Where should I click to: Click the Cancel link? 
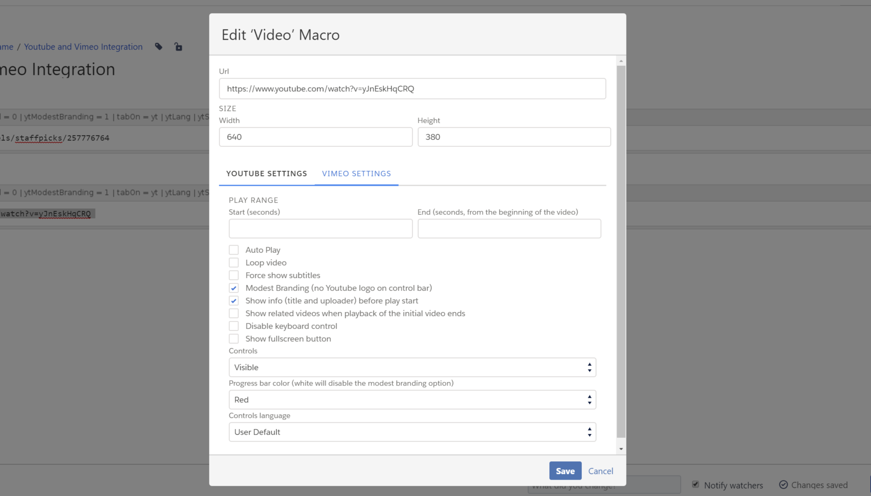[x=601, y=471]
